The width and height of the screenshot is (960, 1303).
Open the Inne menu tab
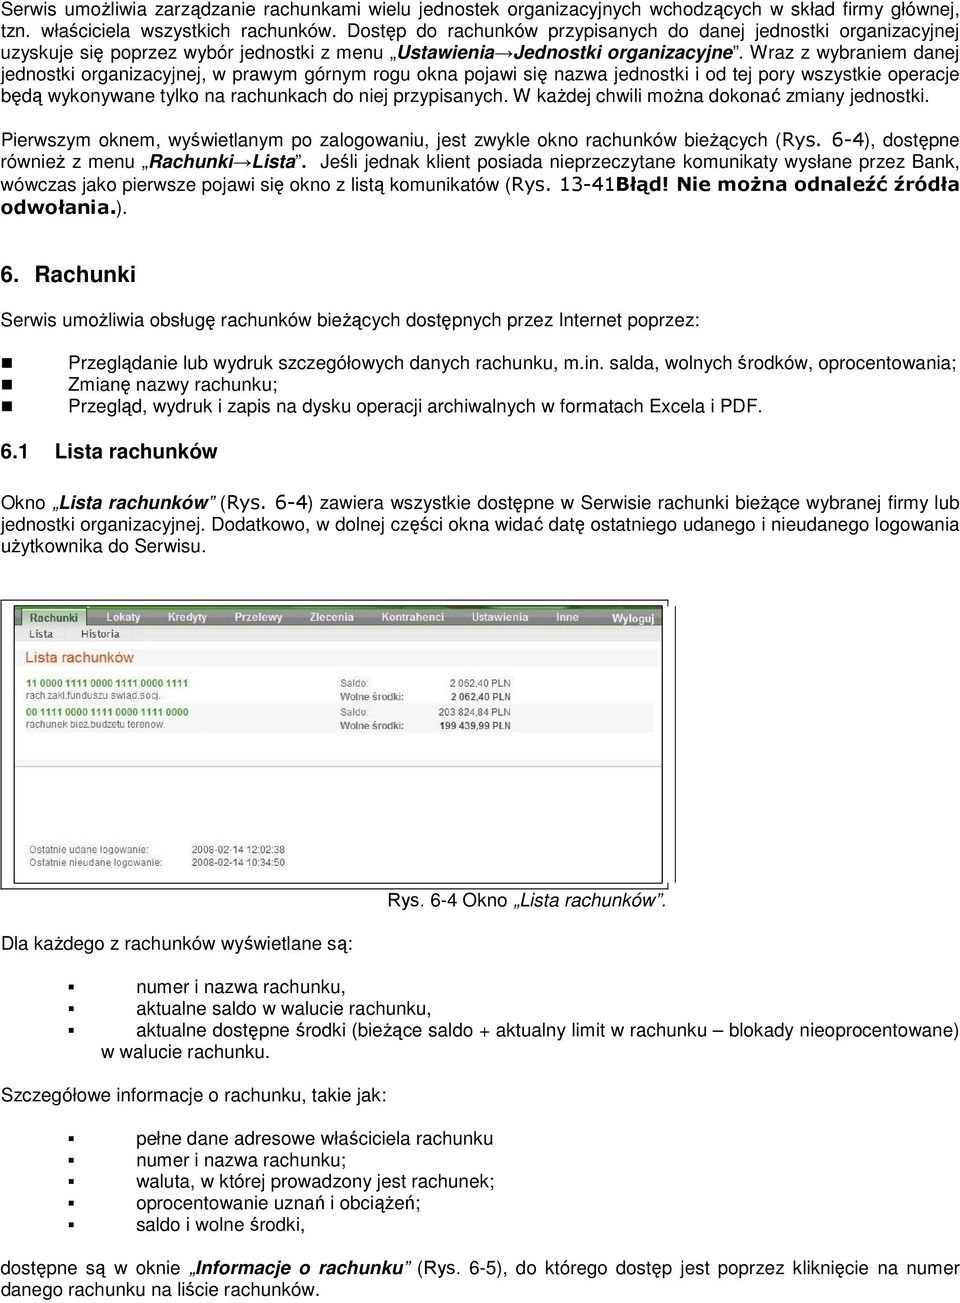[567, 617]
